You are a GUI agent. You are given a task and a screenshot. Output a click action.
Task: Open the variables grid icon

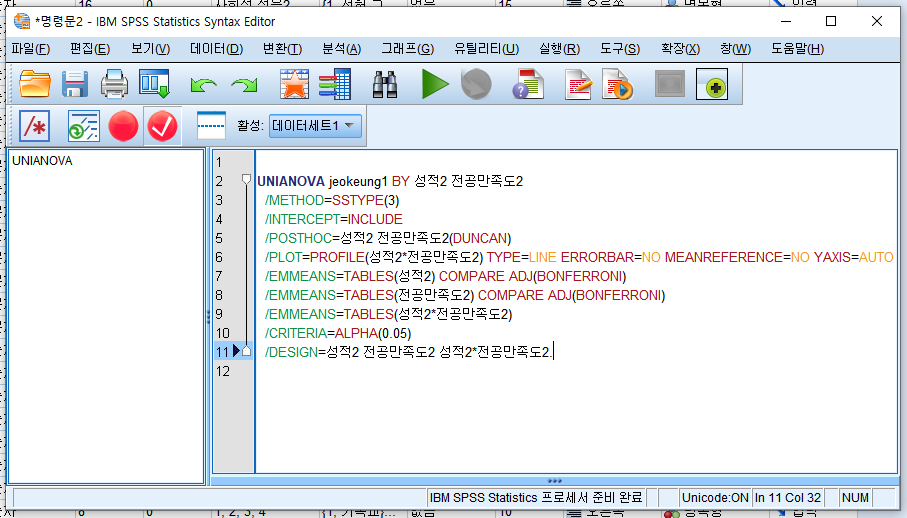(x=335, y=84)
